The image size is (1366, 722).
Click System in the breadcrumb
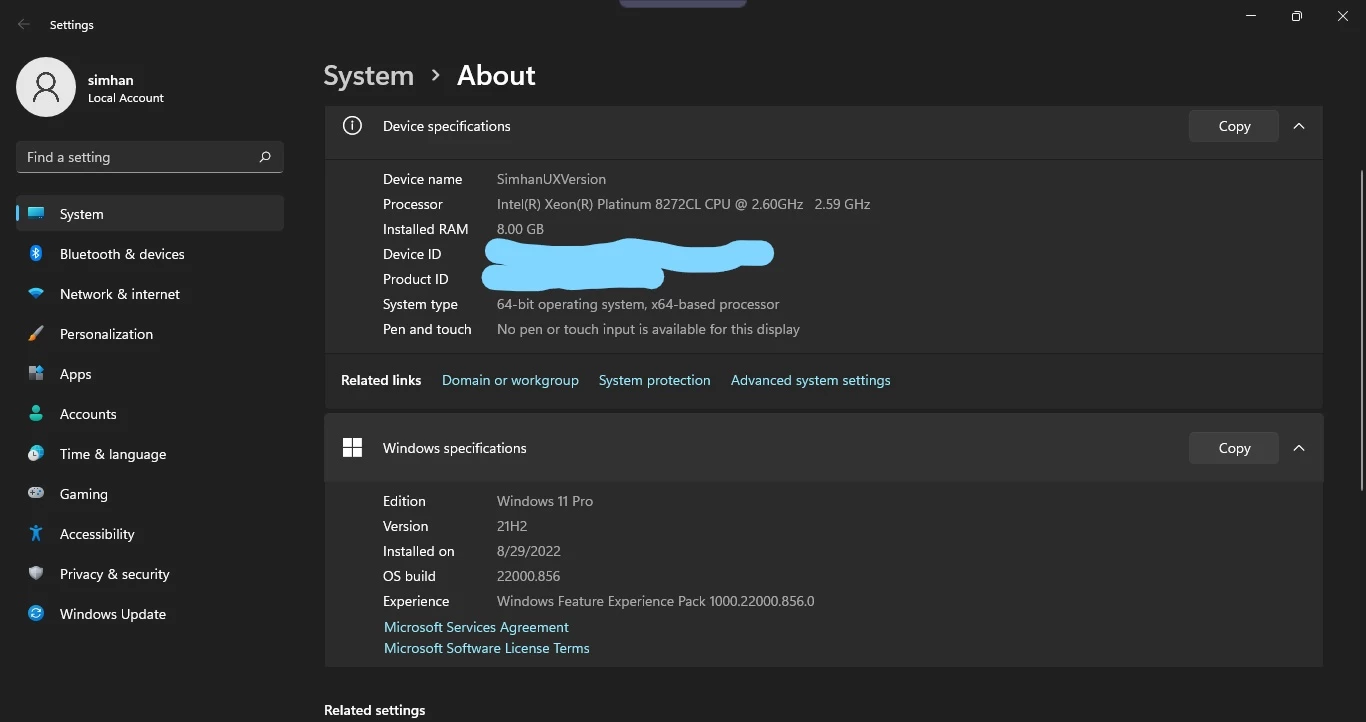pyautogui.click(x=369, y=76)
